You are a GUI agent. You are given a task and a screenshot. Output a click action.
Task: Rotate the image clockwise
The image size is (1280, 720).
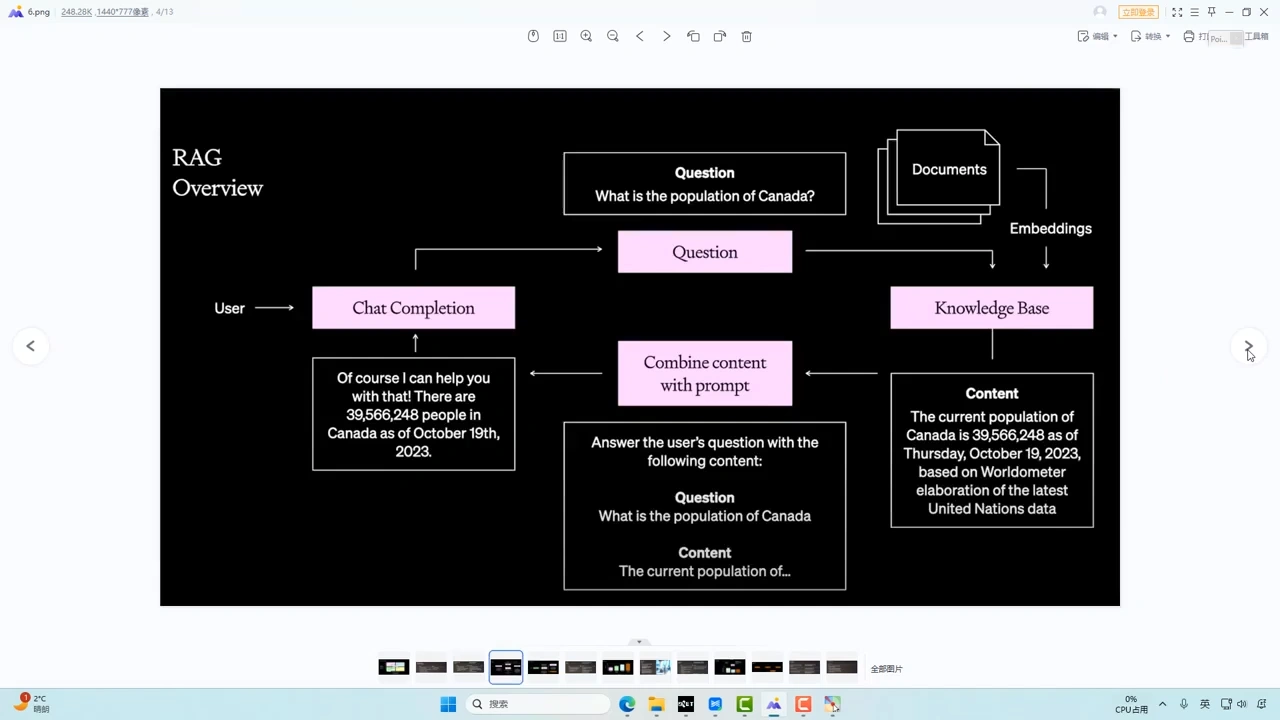coord(720,36)
